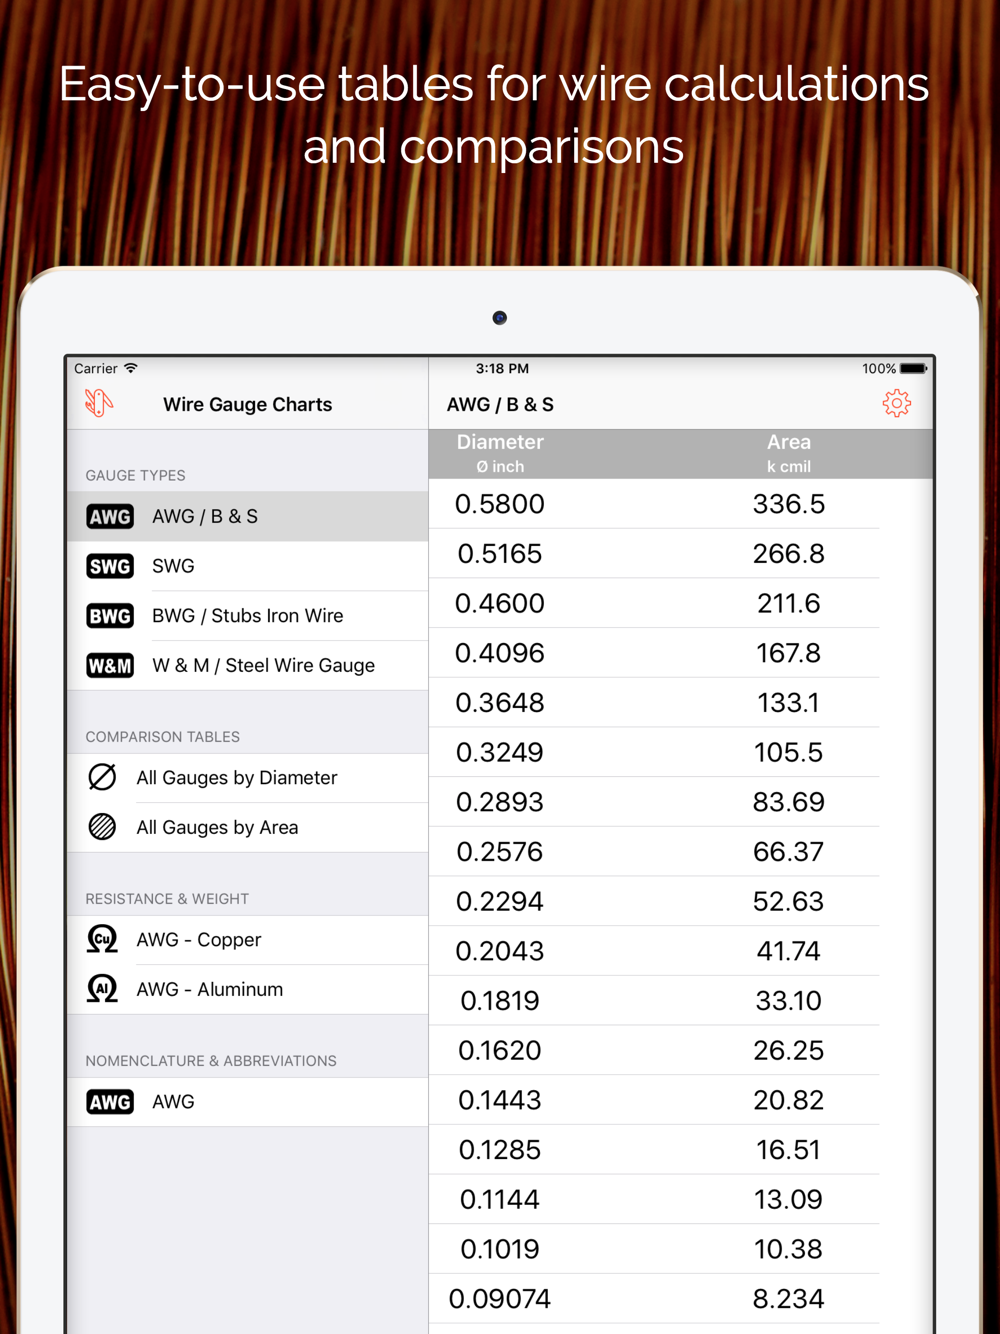Select diameter value 0.3249
The image size is (1000, 1334).
pos(500,752)
